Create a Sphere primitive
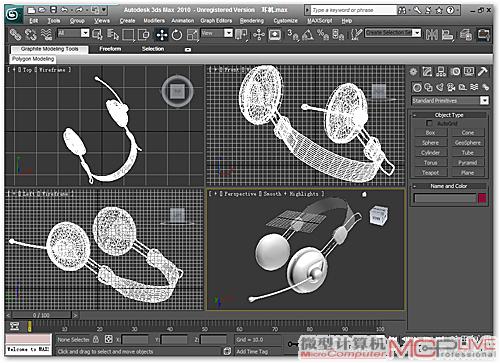Viewport: 500px width, 363px height. click(x=430, y=143)
